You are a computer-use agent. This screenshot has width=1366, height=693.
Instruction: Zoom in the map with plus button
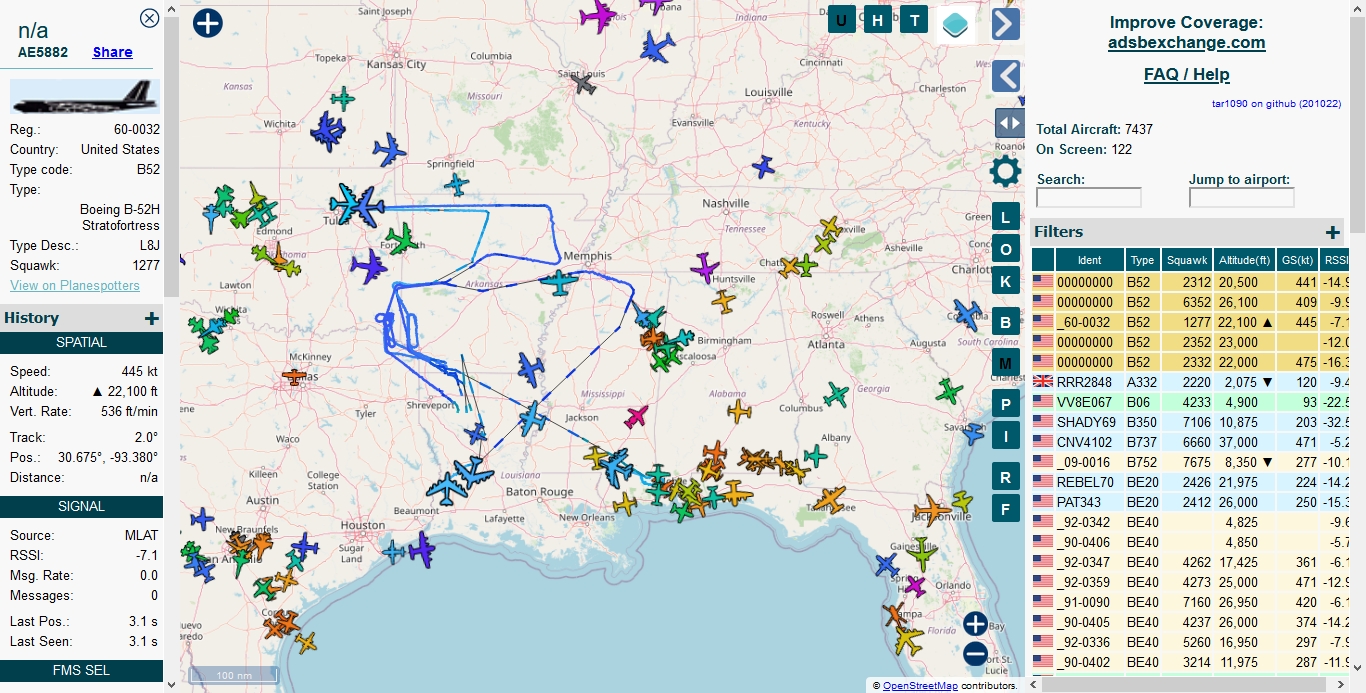click(975, 624)
